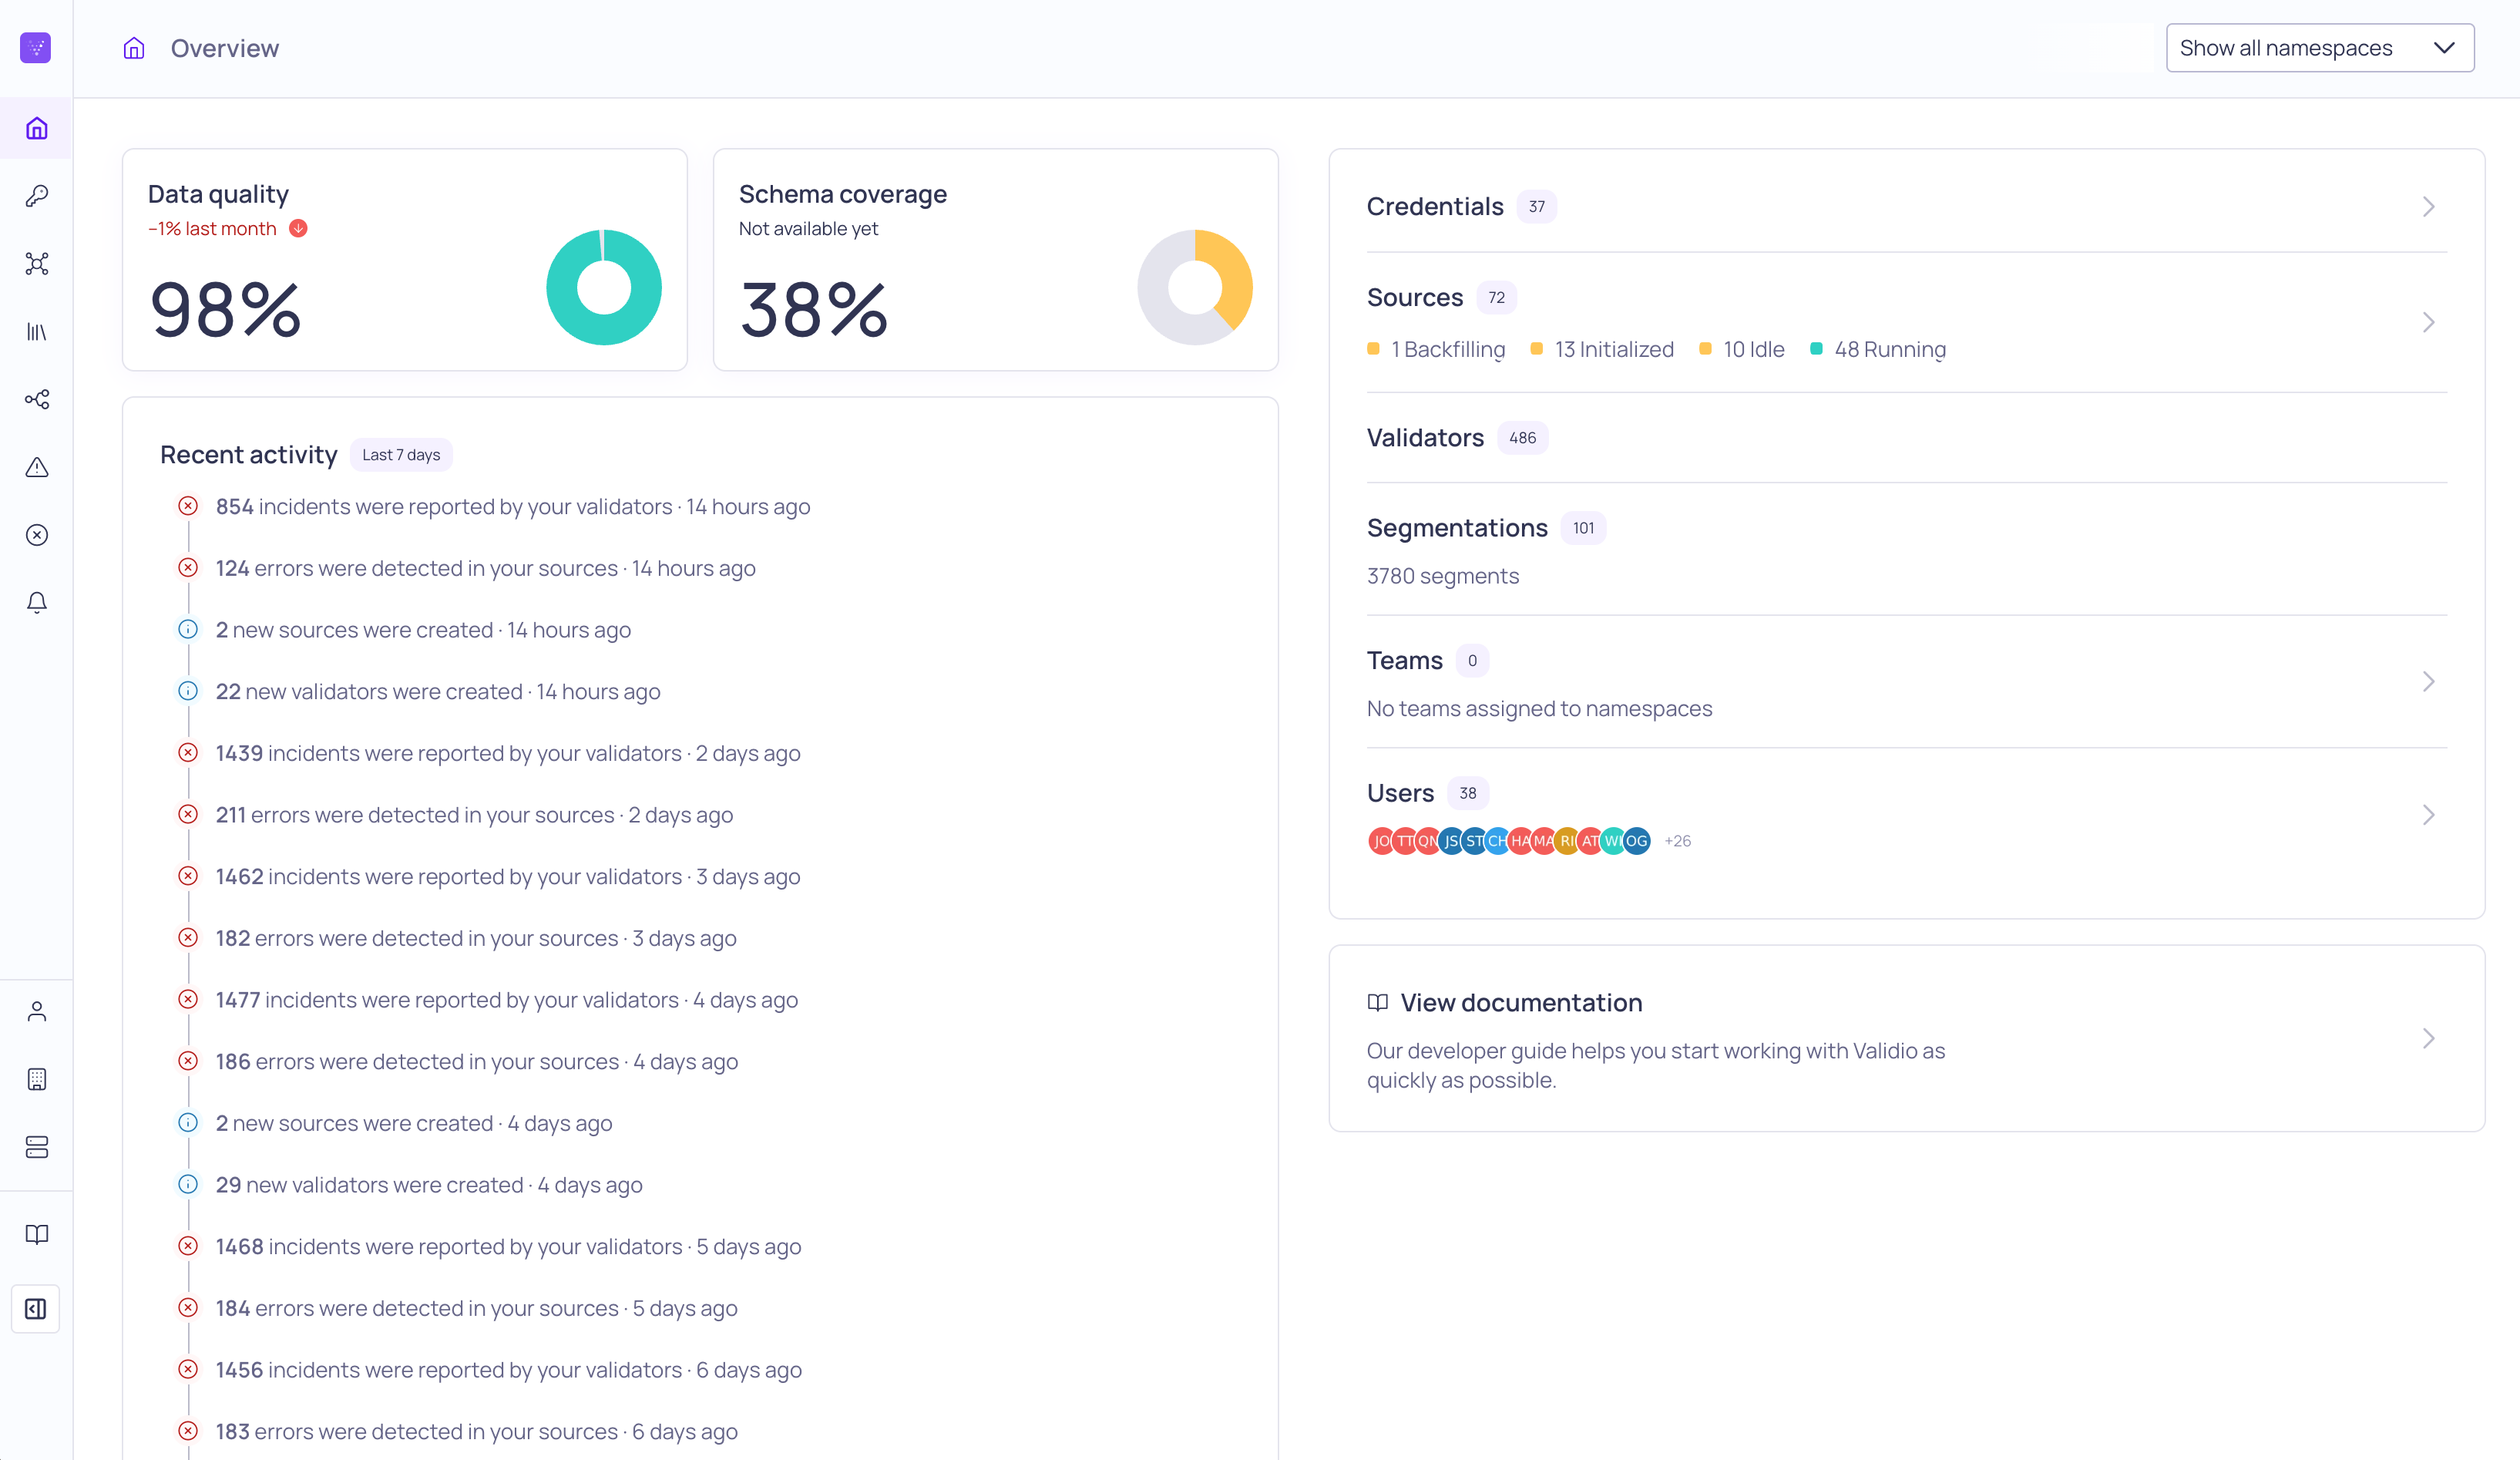Click the error icon beside the 1439 incidents entry
This screenshot has width=2520, height=1460.
[x=188, y=753]
